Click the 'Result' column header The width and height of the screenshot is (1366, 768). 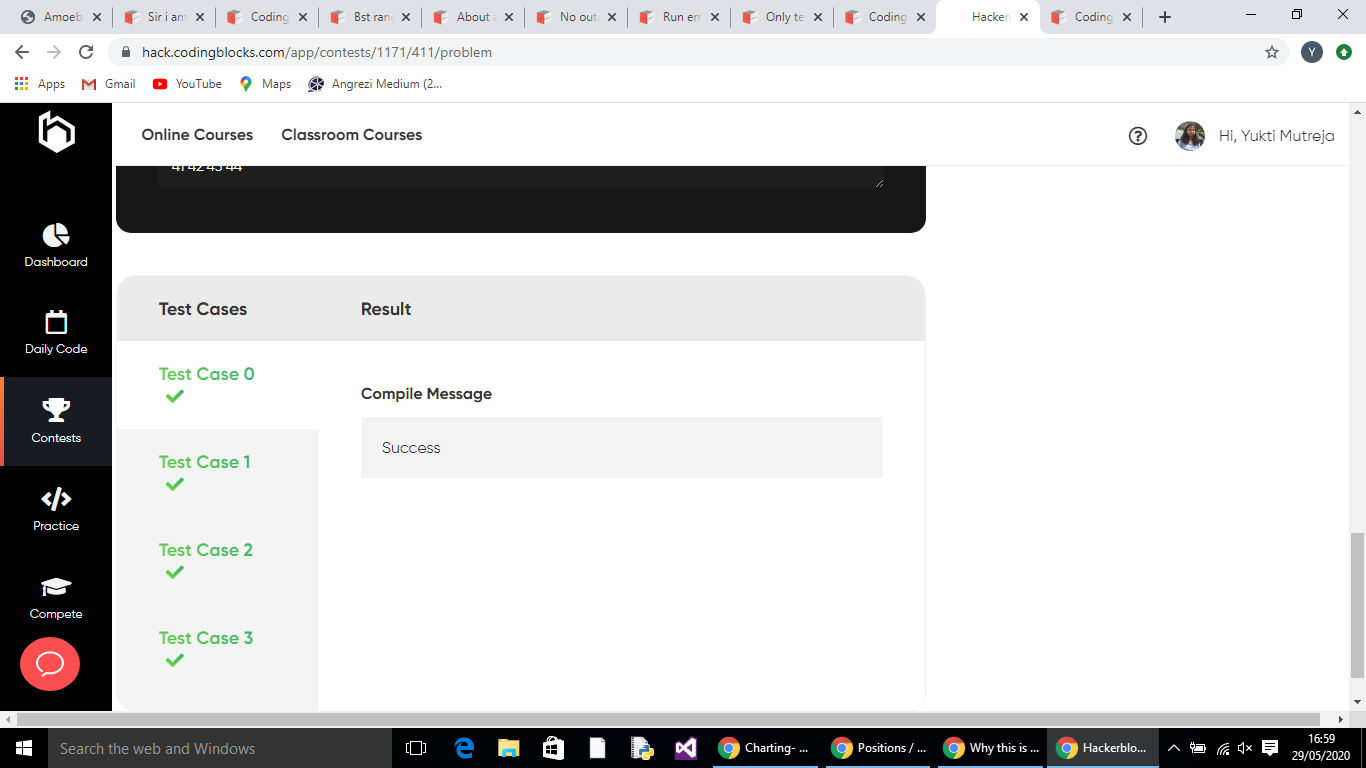point(386,309)
